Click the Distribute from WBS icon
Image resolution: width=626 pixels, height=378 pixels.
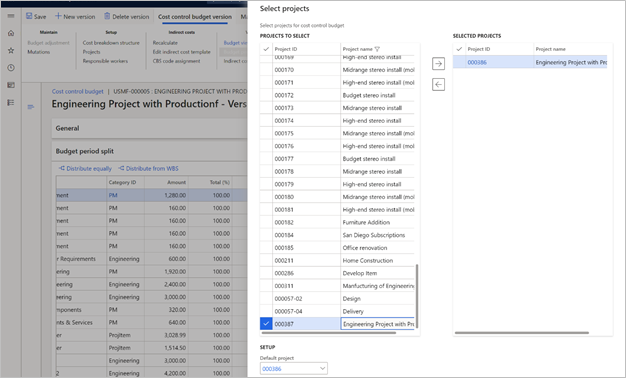pyautogui.click(x=121, y=168)
